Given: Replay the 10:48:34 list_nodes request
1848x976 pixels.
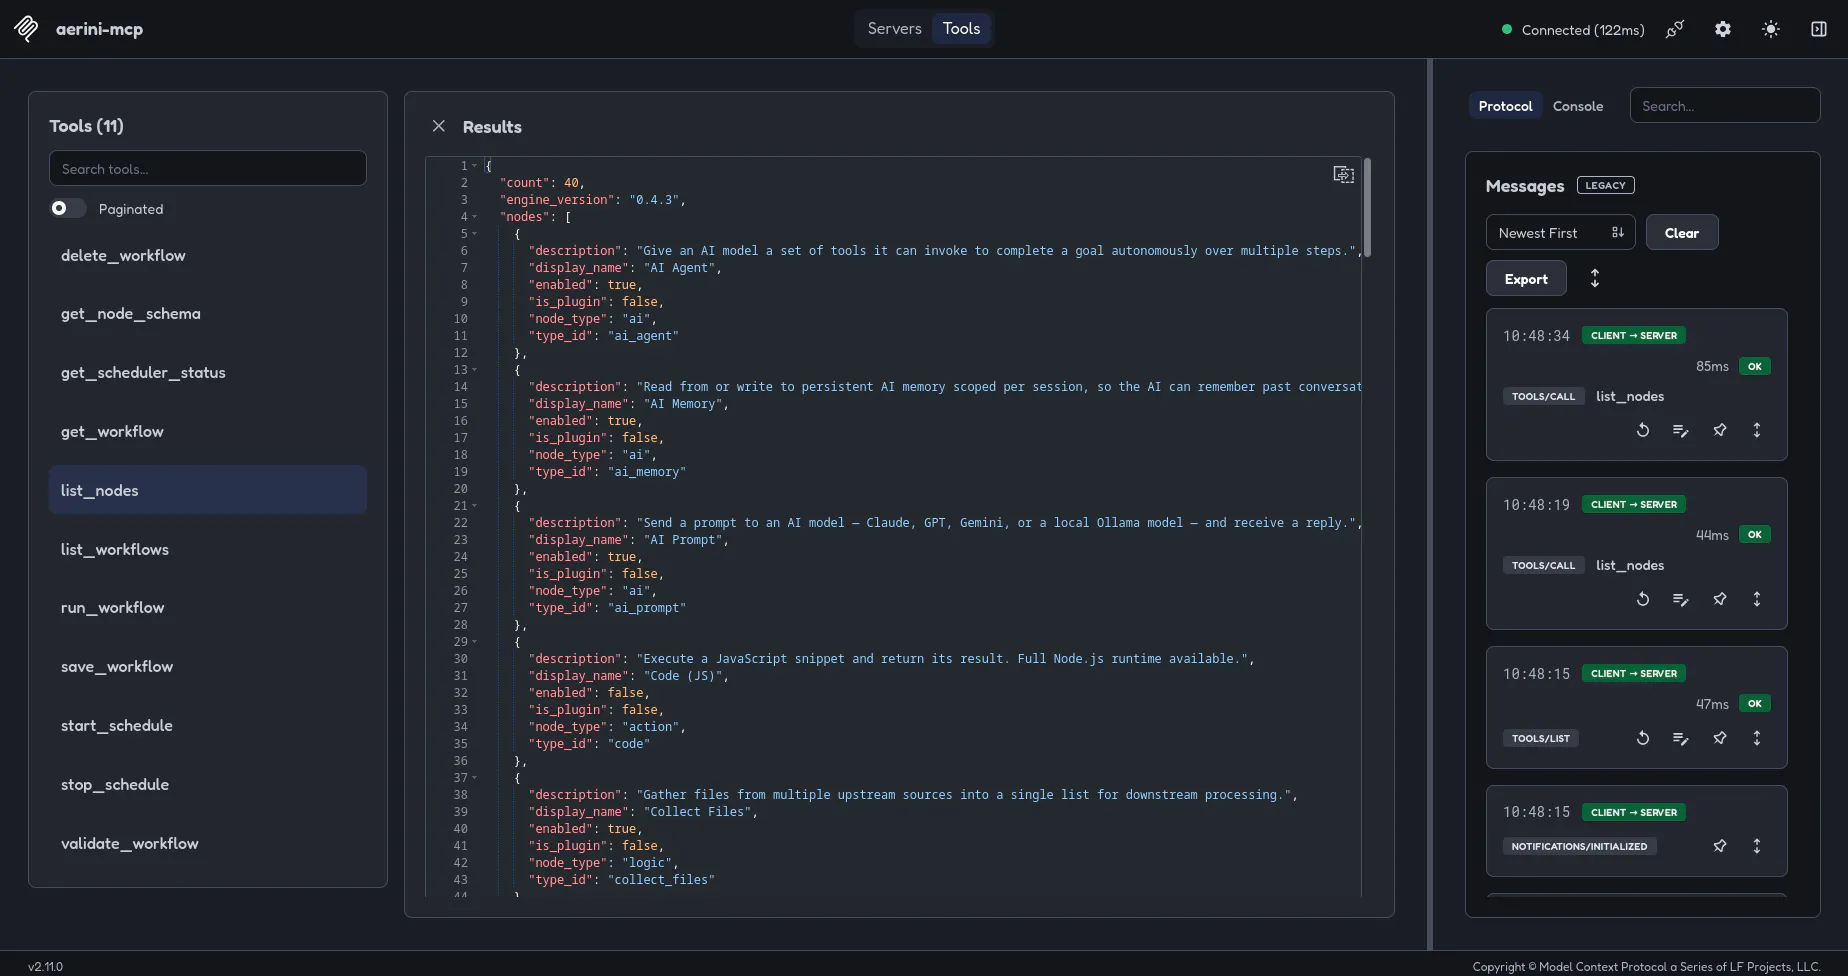Looking at the screenshot, I should tap(1643, 430).
